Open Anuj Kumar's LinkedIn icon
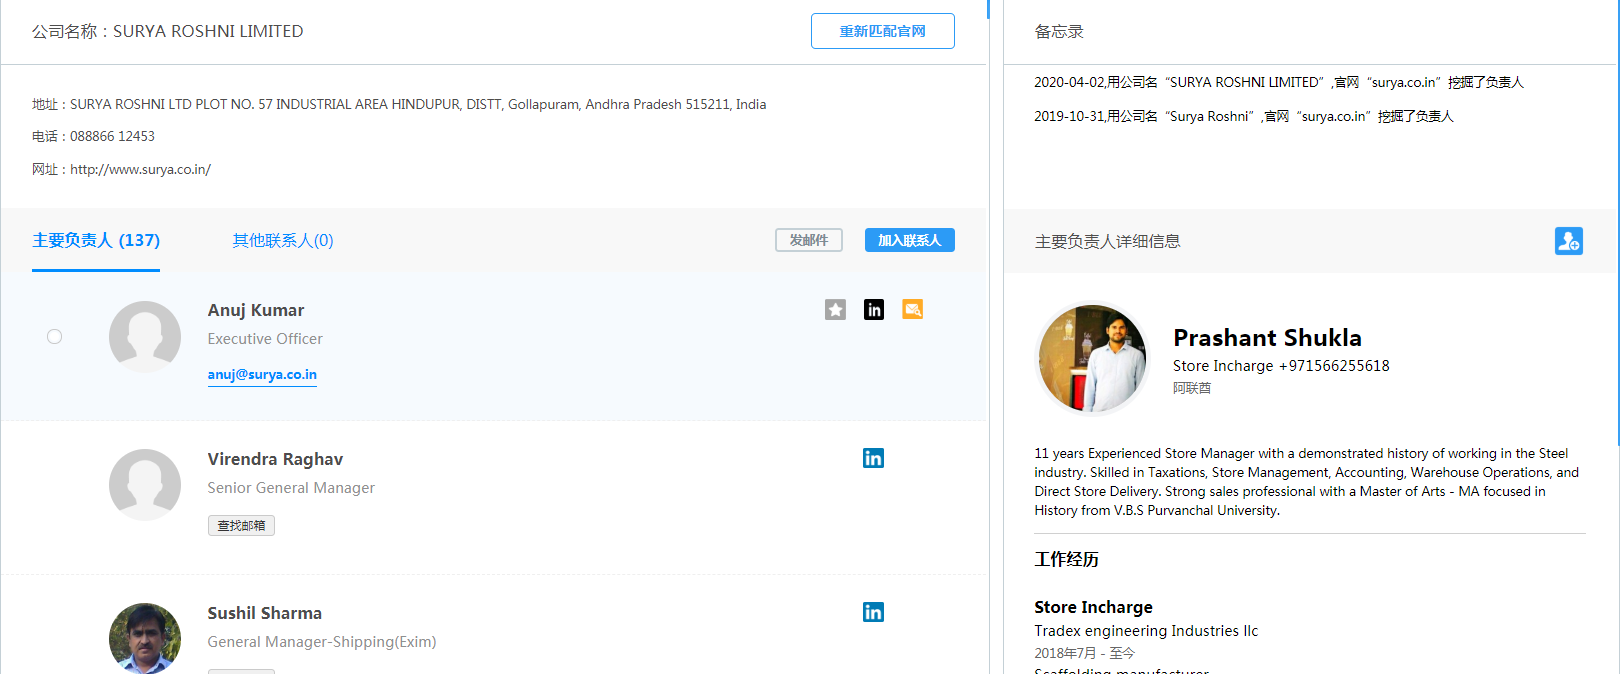Viewport: 1622px width, 674px height. 874,310
